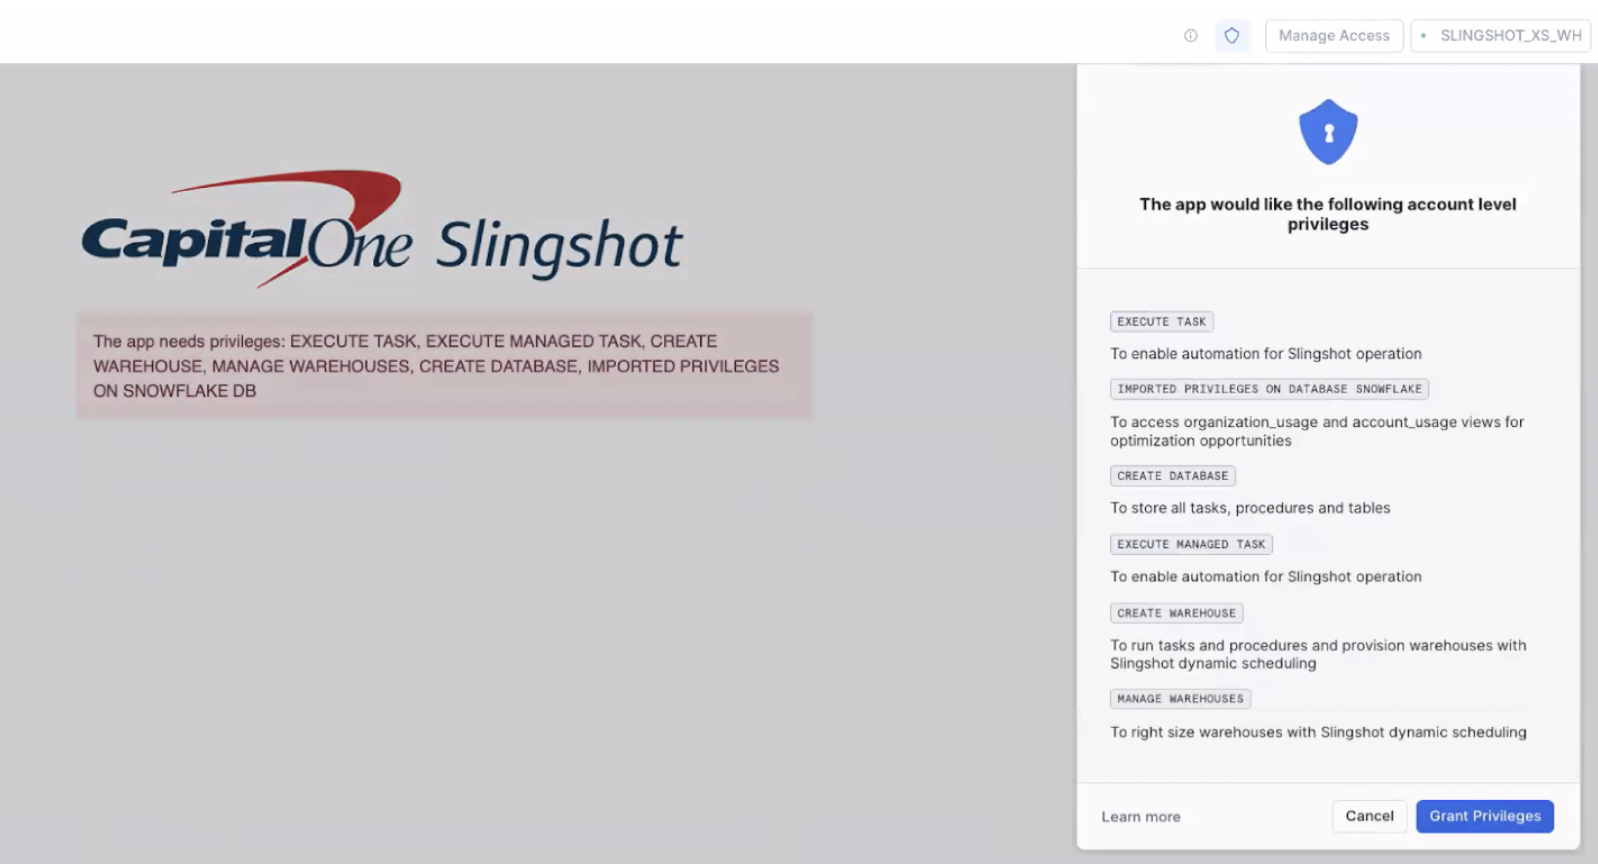The image size is (1598, 864).
Task: Click 'To store all tasks, procedures and tables'
Action: click(x=1250, y=508)
